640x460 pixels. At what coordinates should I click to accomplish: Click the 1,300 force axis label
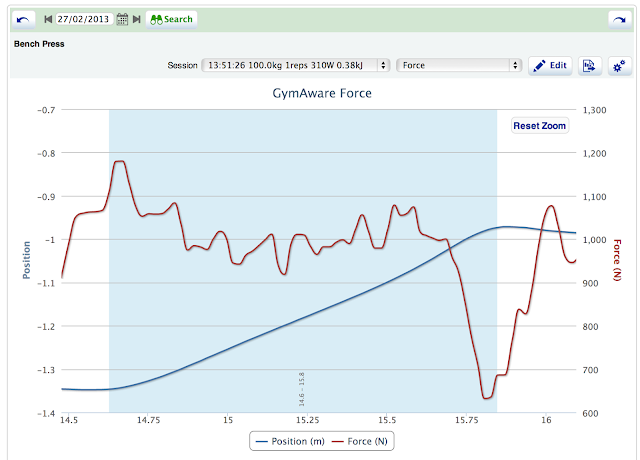click(x=594, y=110)
